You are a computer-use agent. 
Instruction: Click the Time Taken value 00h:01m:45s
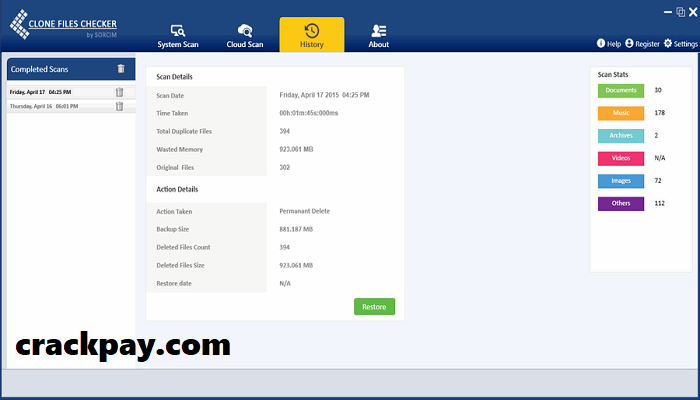(309, 113)
